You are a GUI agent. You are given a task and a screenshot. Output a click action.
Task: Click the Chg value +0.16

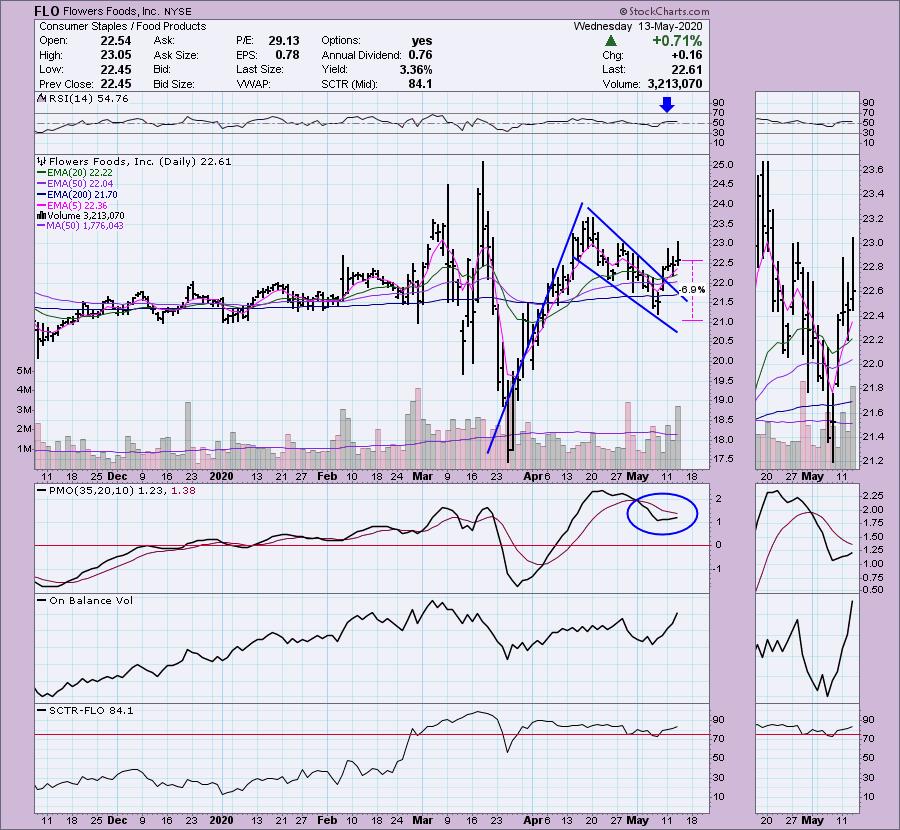point(686,55)
